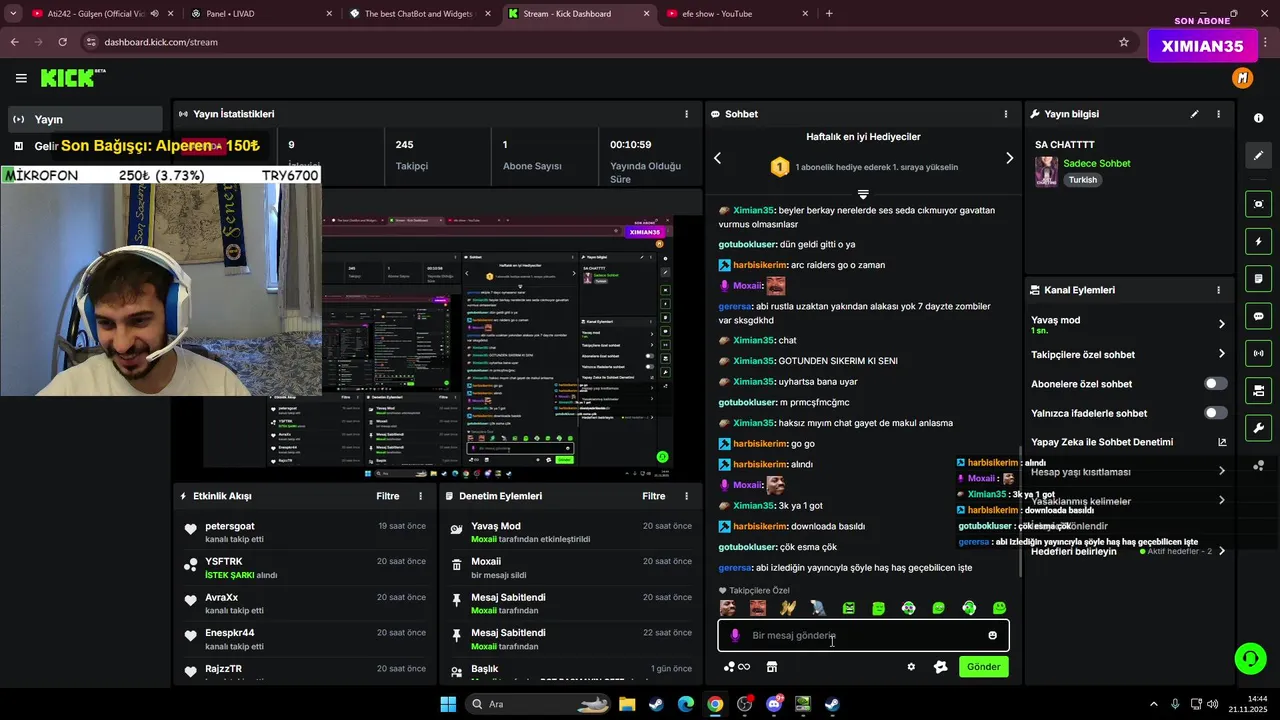Open File Explorer from taskbar
The image size is (1280, 720).
click(626, 704)
